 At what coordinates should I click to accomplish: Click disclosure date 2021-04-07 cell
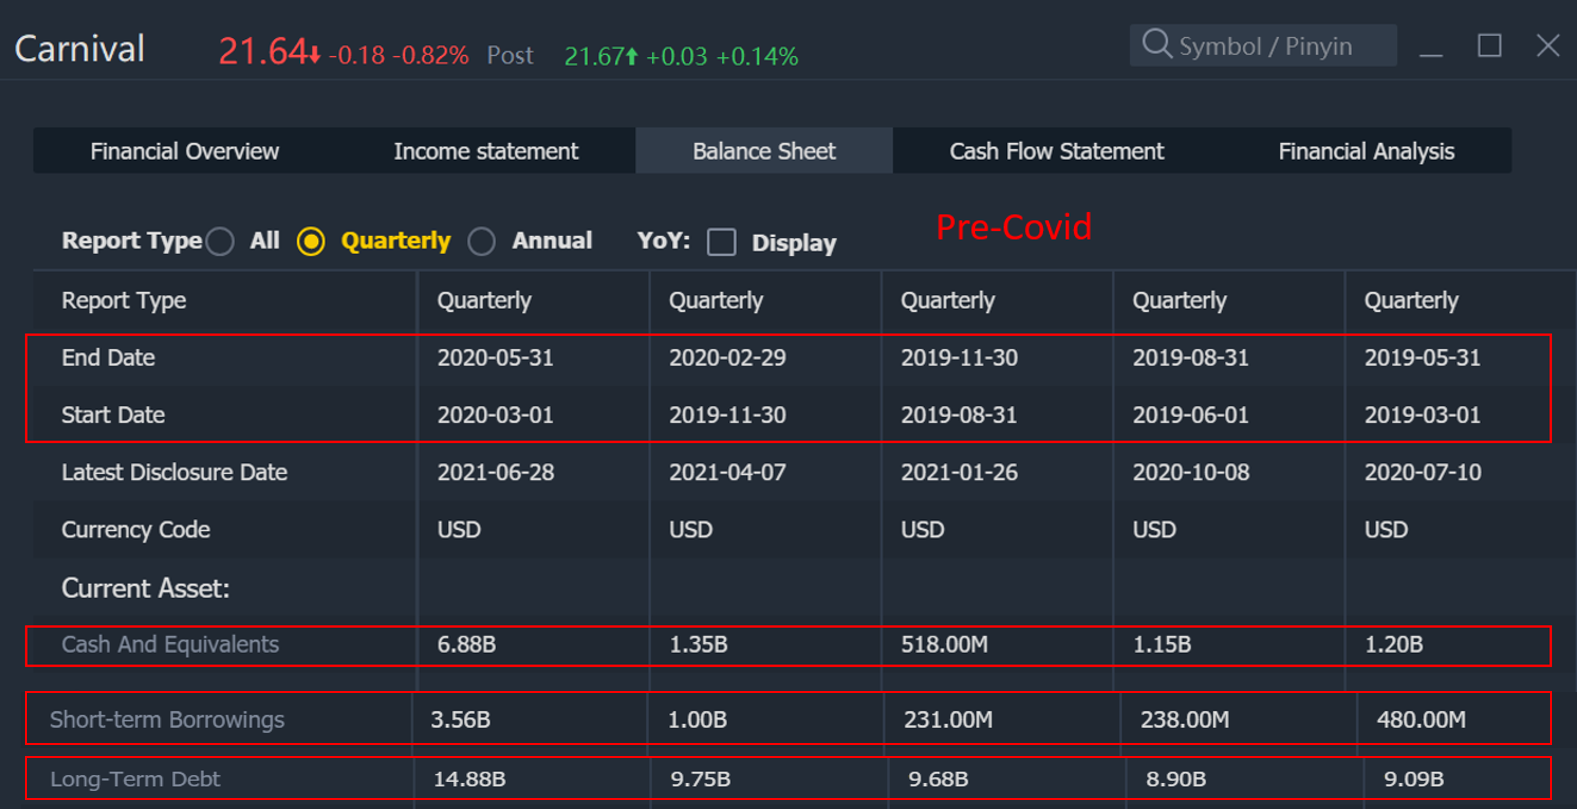click(x=727, y=472)
